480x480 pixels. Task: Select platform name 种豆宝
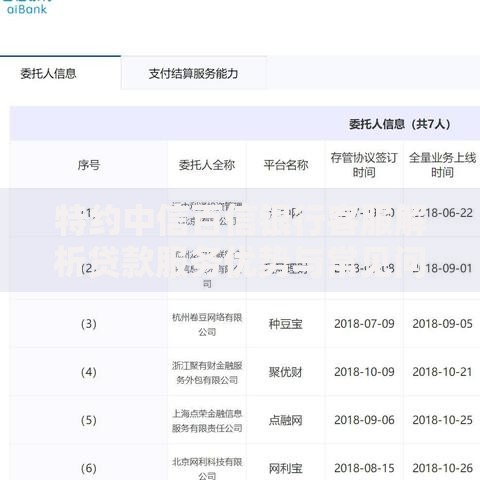(286, 324)
